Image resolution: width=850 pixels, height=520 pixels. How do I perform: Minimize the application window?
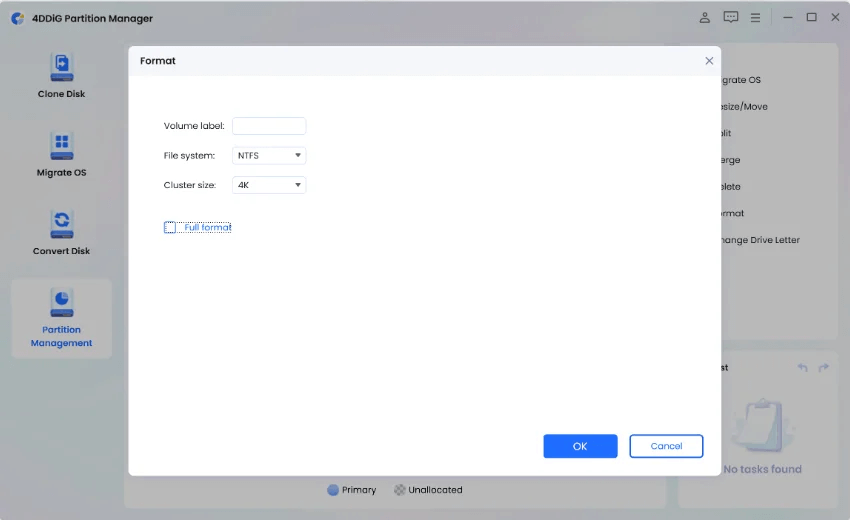[788, 18]
